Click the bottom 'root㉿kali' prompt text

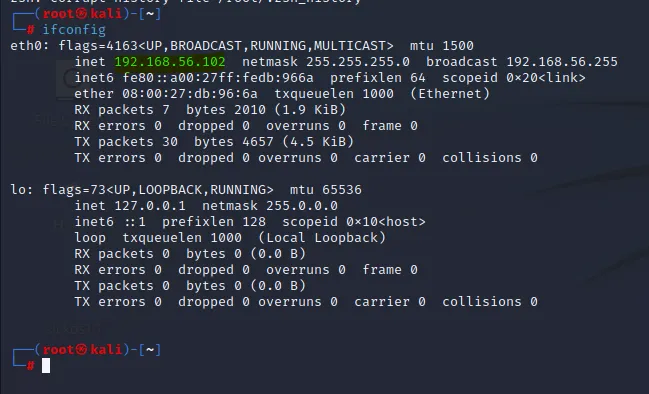coord(82,350)
